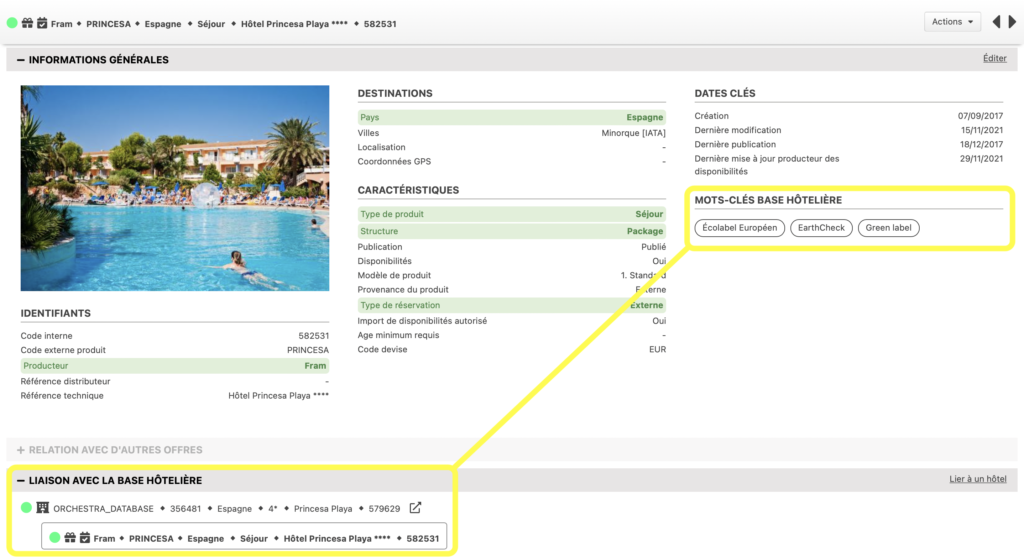The width and height of the screenshot is (1024, 558).
Task: Collapse the Informations Générales section
Action: click(20, 60)
